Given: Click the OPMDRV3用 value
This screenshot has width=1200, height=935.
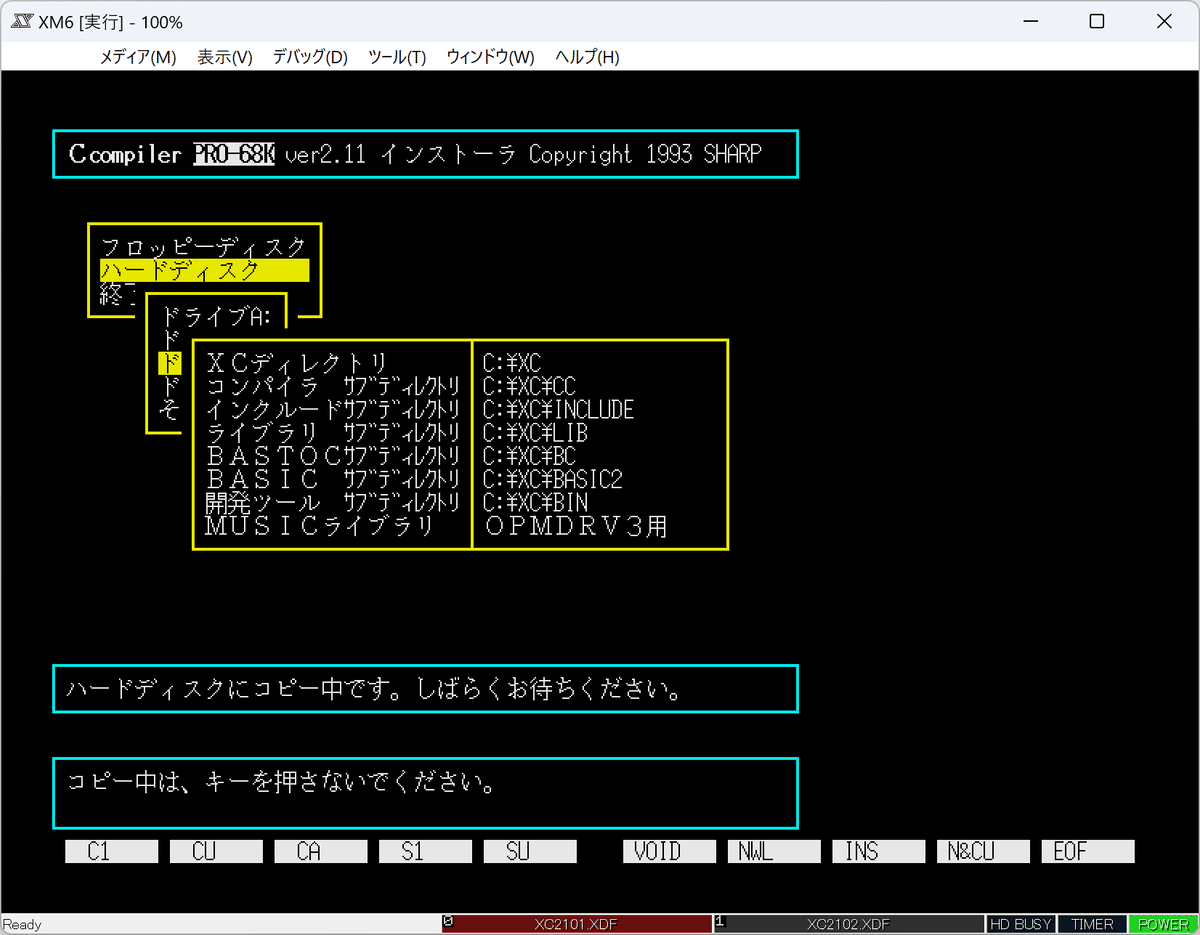Looking at the screenshot, I should coord(576,527).
